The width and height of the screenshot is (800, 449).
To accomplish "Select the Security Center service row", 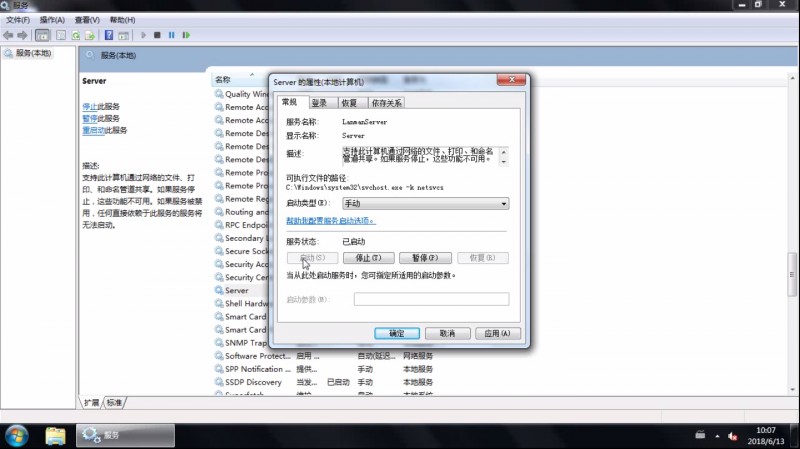I will (241, 278).
